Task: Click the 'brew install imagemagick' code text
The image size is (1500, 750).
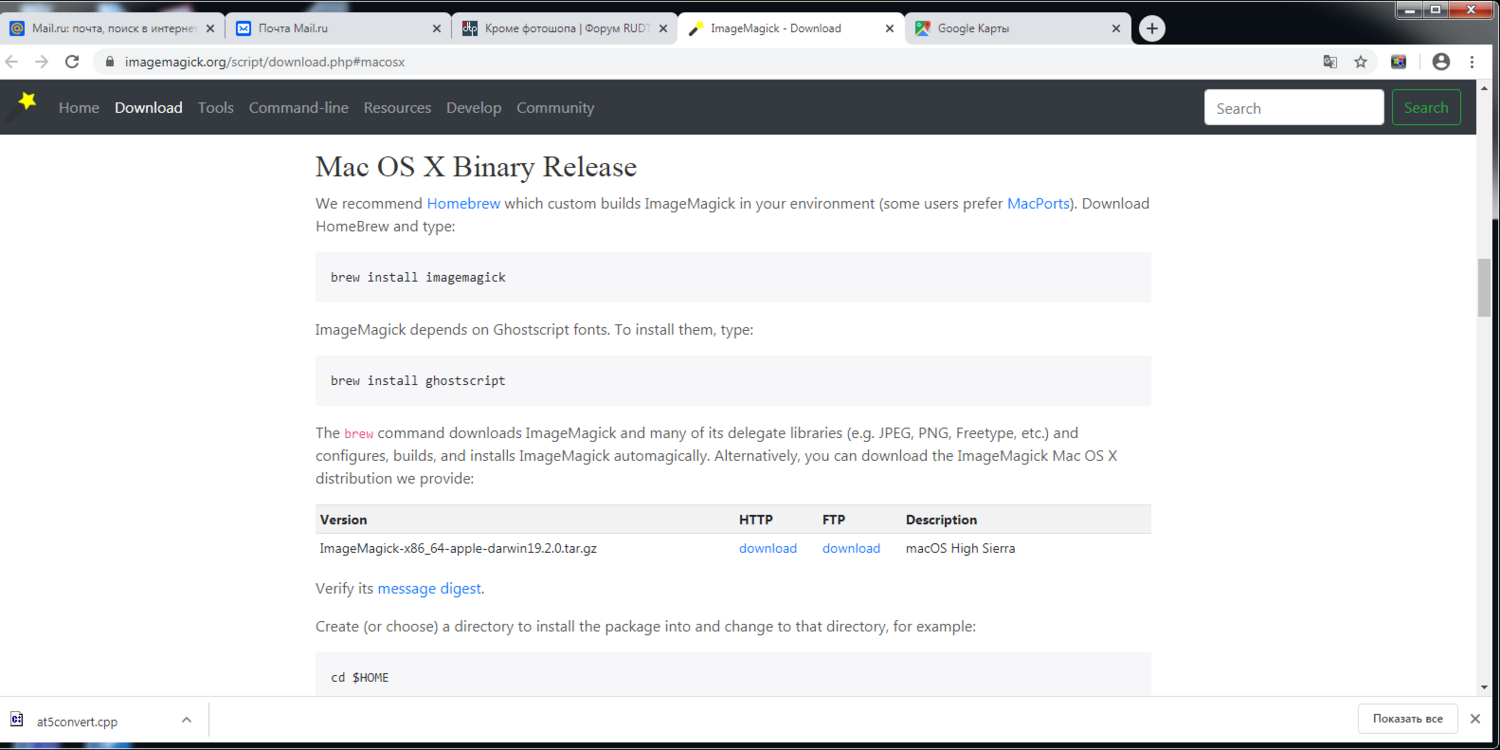Action: pyautogui.click(x=418, y=278)
